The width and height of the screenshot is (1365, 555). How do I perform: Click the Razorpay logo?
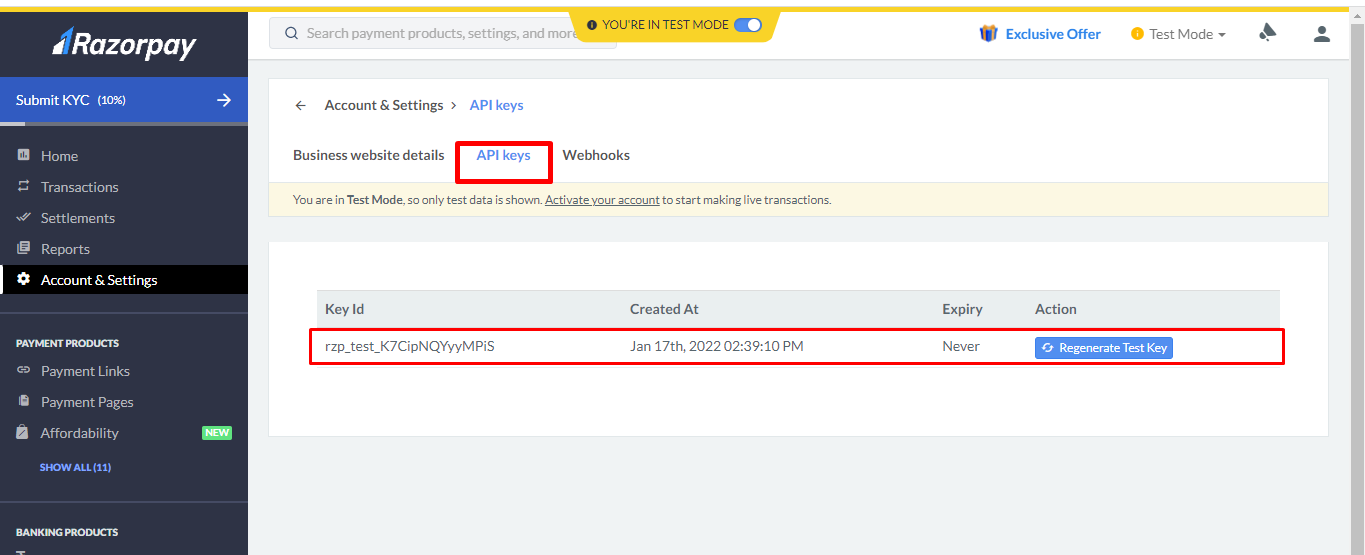tap(124, 44)
